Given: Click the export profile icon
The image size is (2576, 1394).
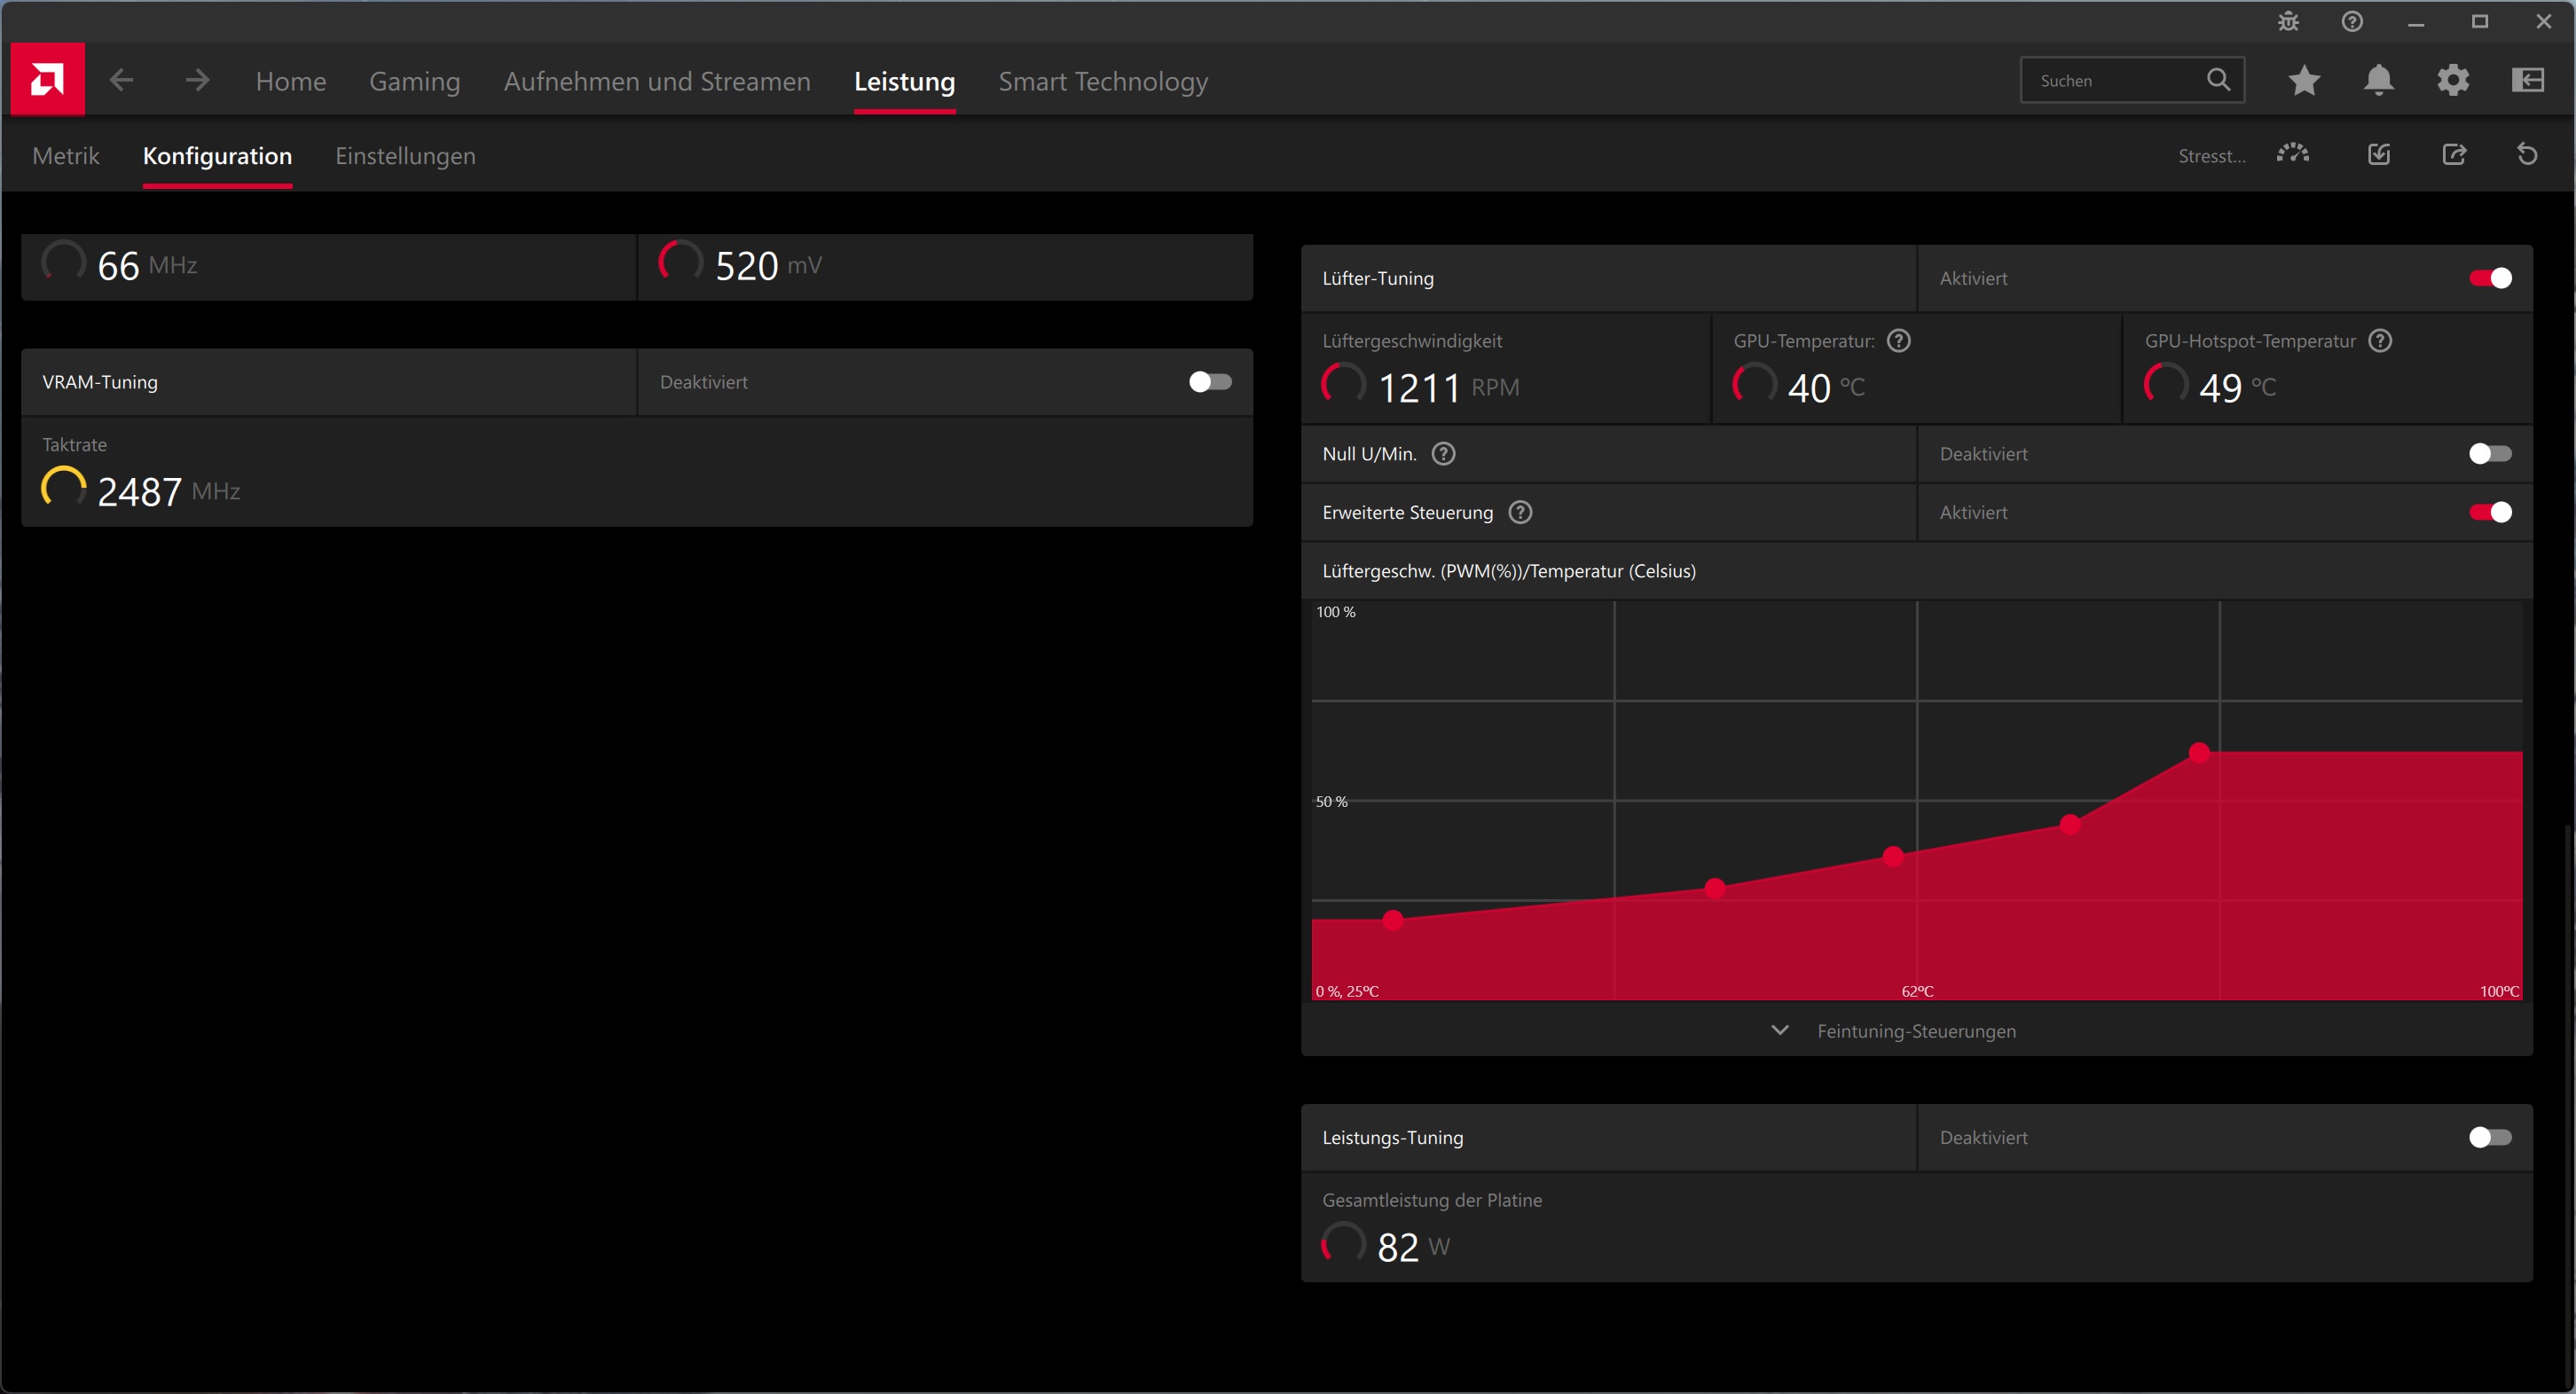Looking at the screenshot, I should tap(2454, 154).
